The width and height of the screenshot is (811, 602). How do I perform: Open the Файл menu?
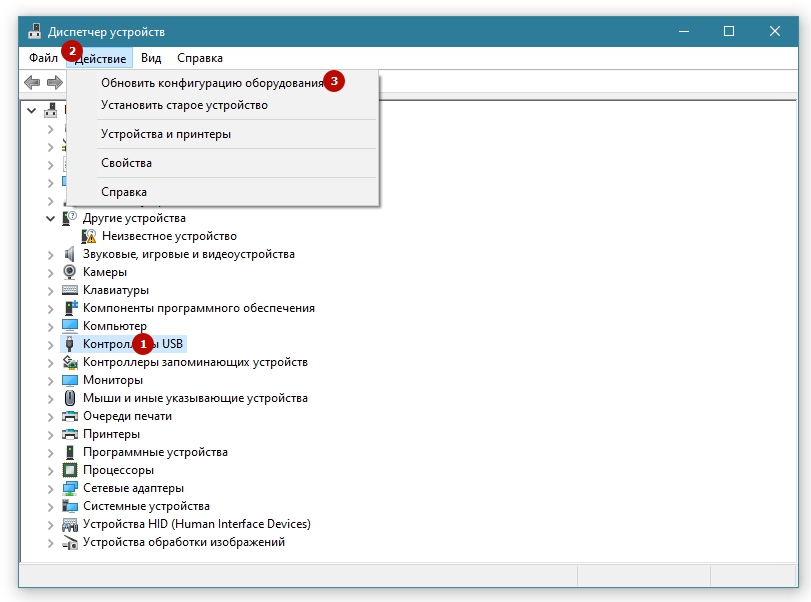(x=43, y=58)
